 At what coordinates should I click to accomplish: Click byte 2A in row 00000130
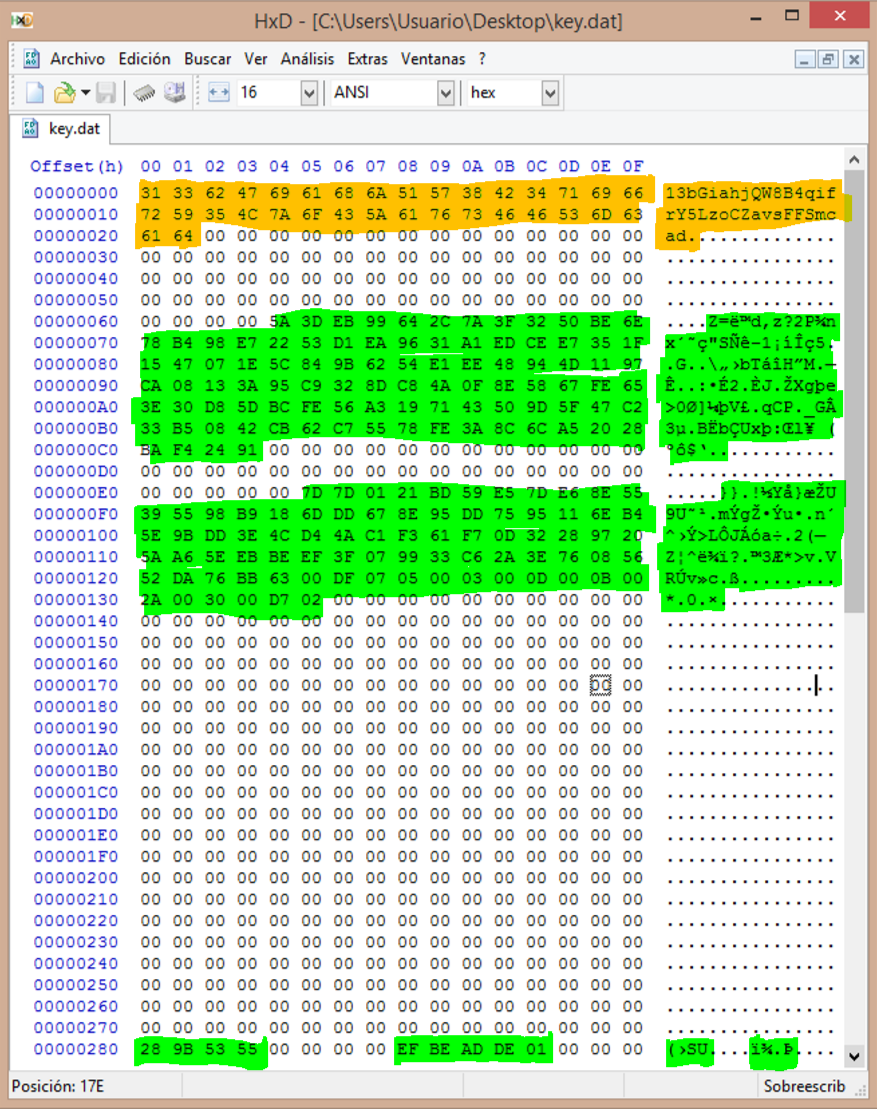(151, 600)
